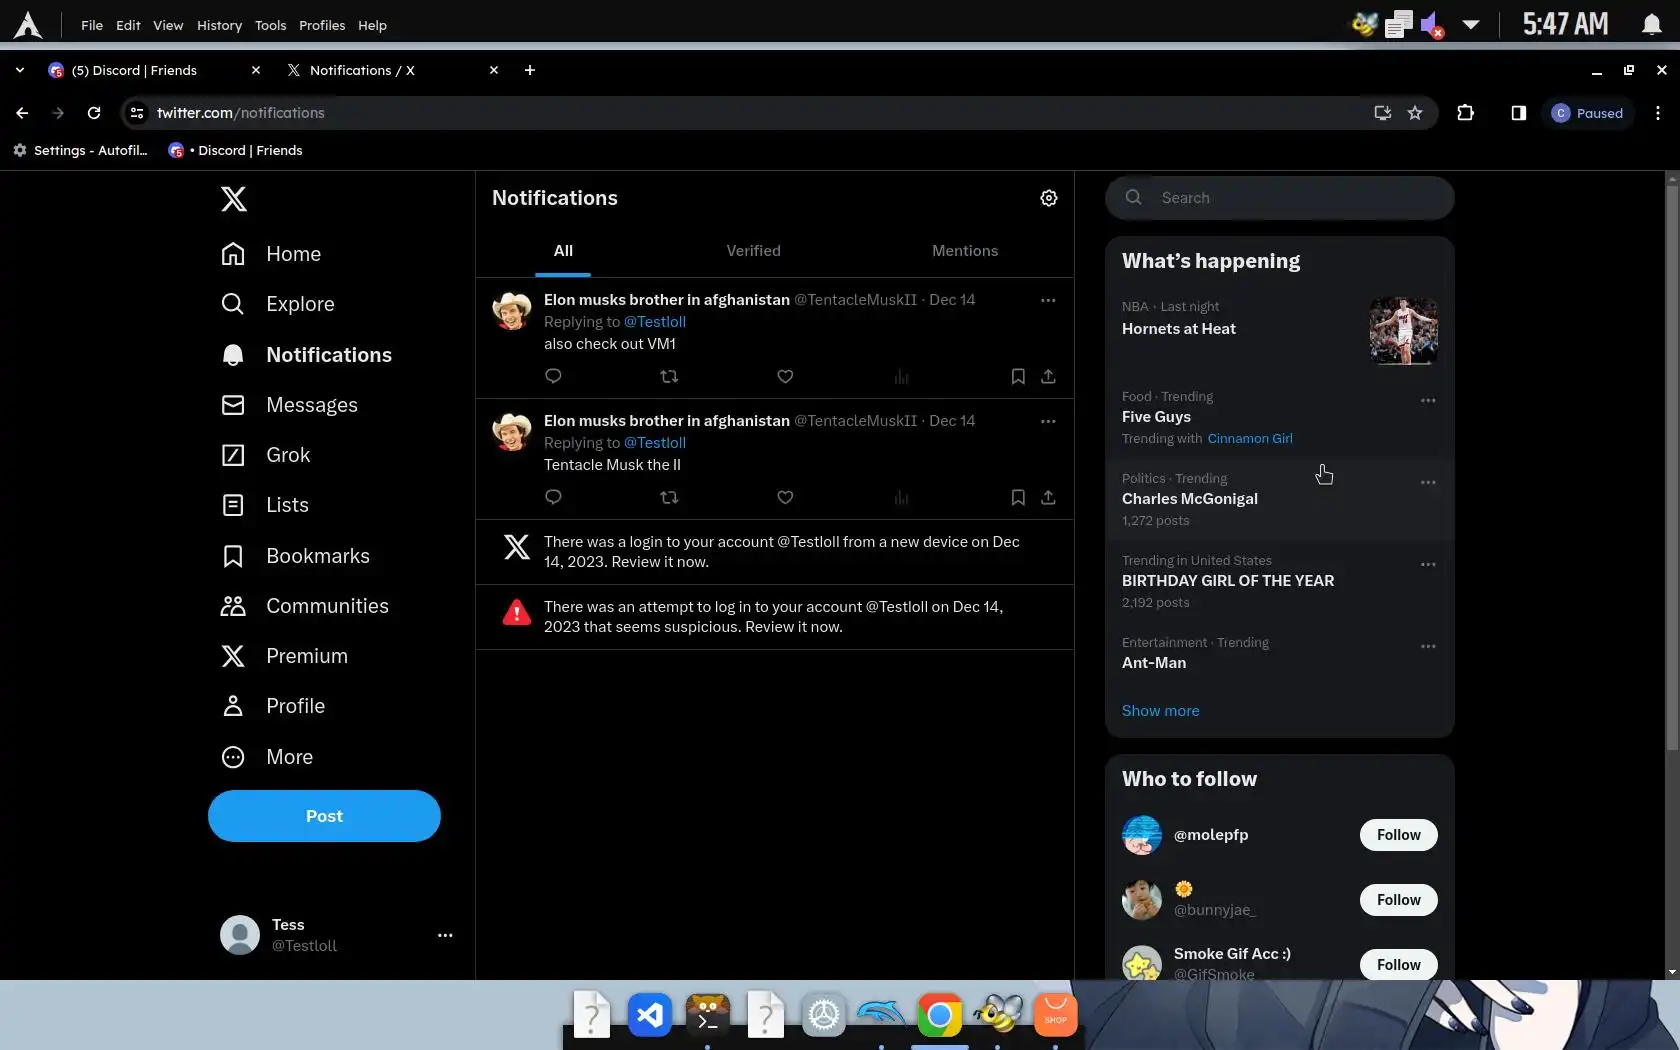This screenshot has width=1680, height=1050.
Task: Click Show more under What's happening
Action: (1160, 711)
